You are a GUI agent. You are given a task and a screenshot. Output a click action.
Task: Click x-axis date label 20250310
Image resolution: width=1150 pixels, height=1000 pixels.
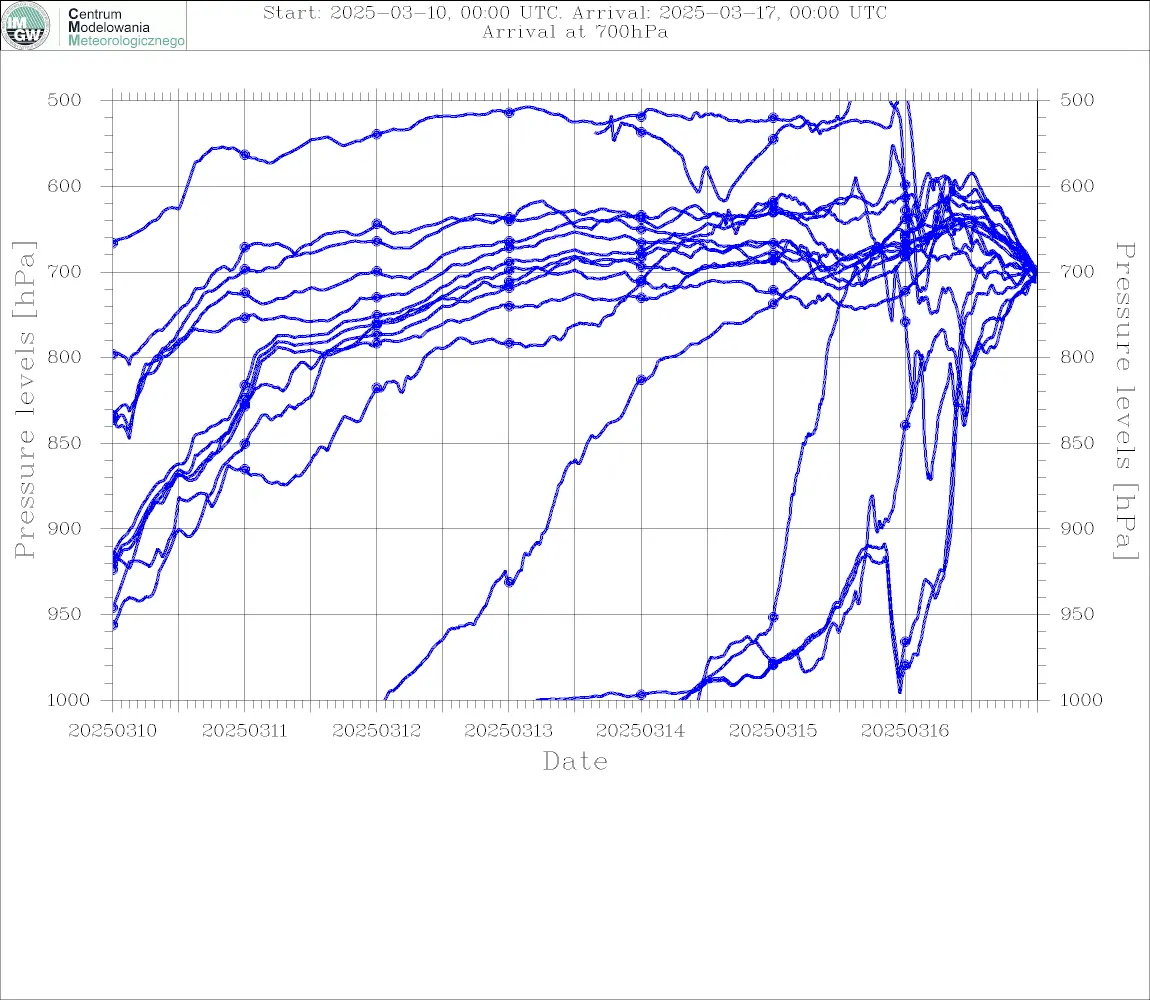coord(112,731)
